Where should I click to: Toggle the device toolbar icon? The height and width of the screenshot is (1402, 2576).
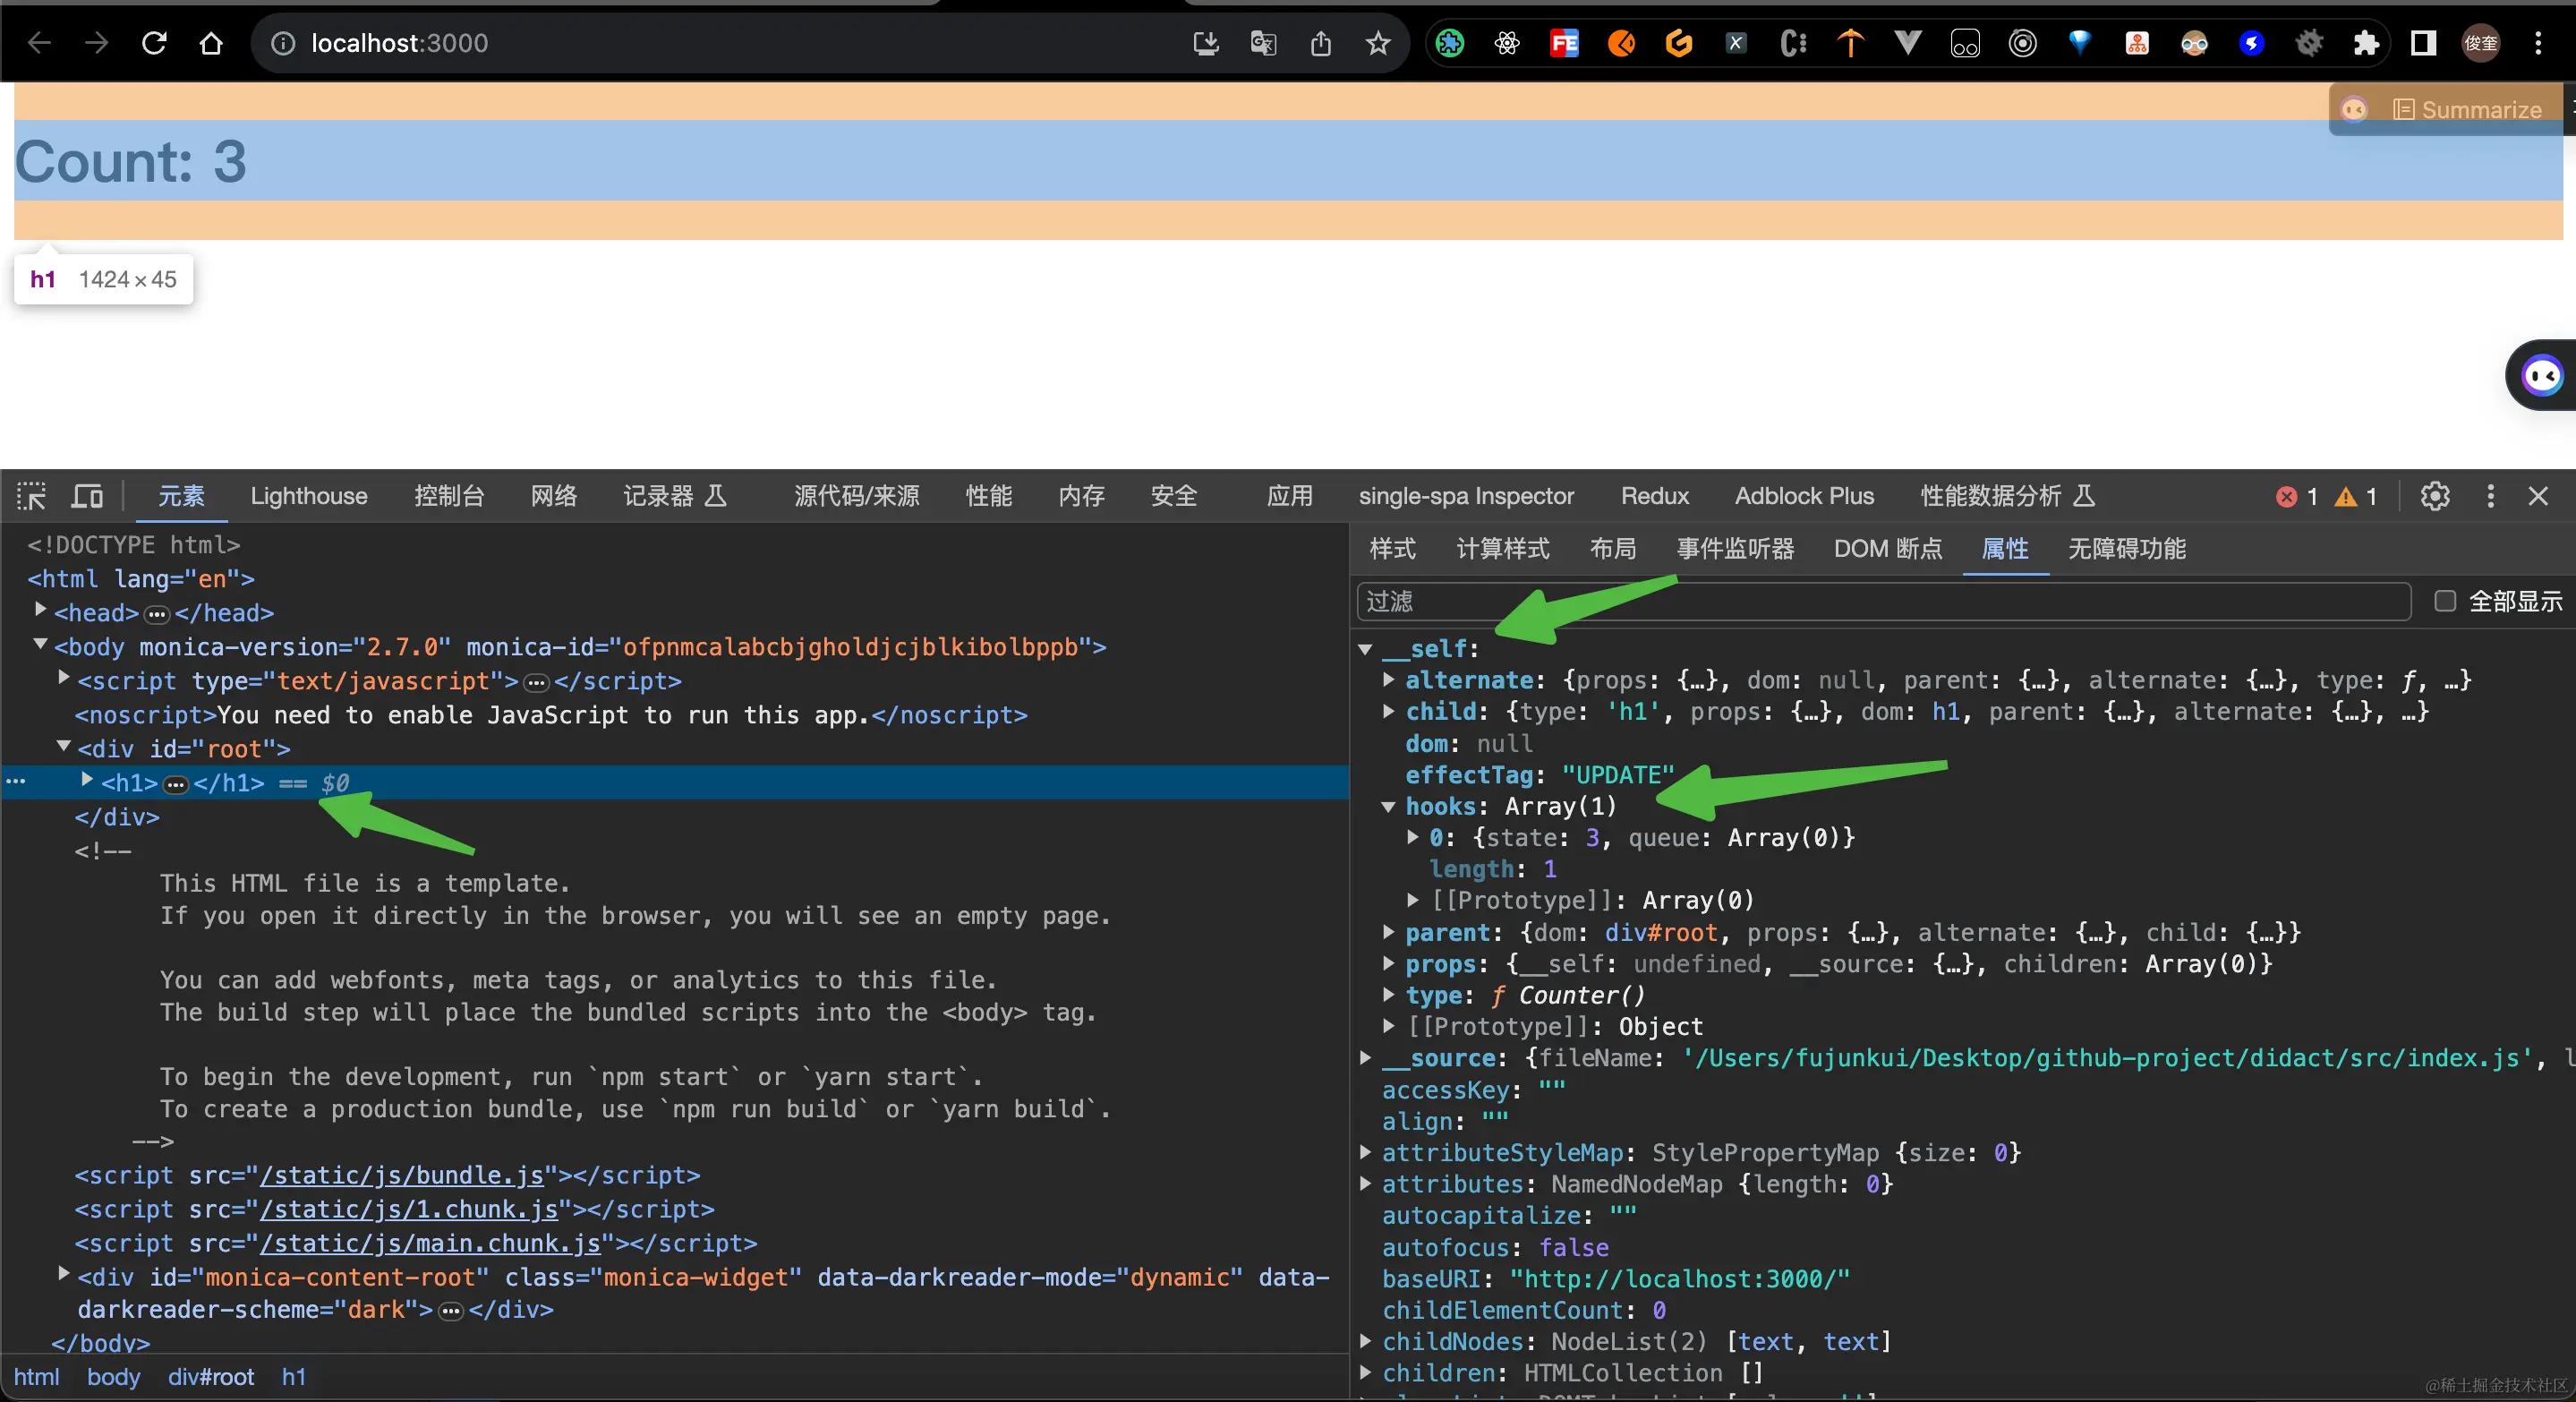[88, 496]
